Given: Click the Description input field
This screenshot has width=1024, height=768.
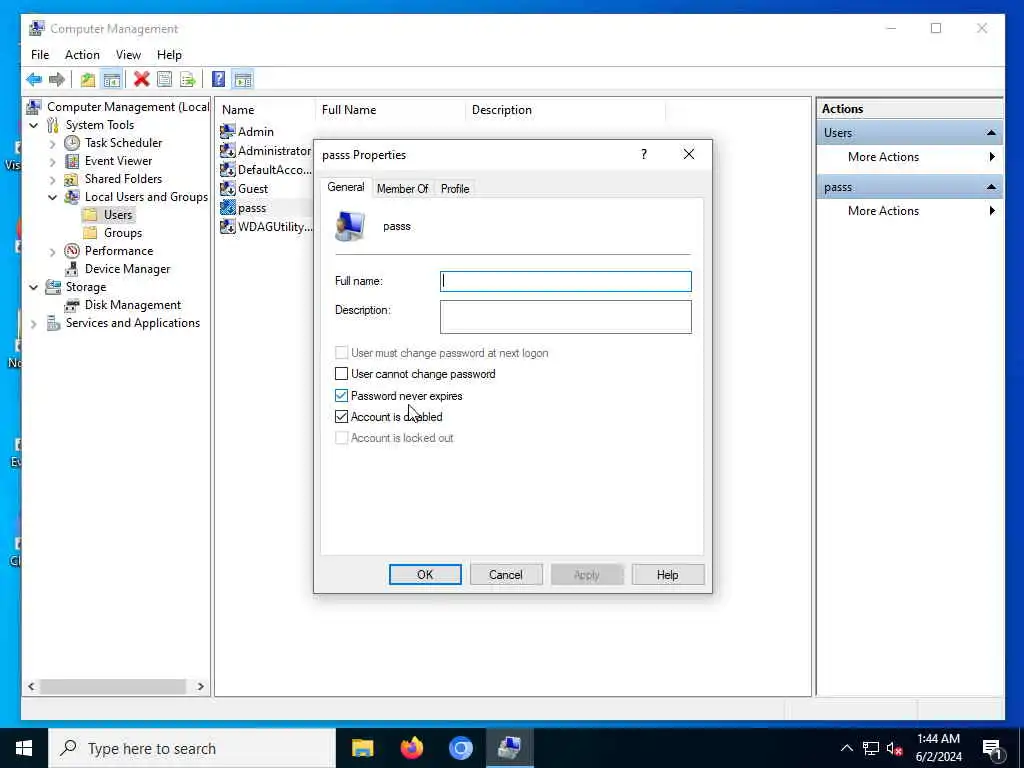Looking at the screenshot, I should [x=566, y=317].
